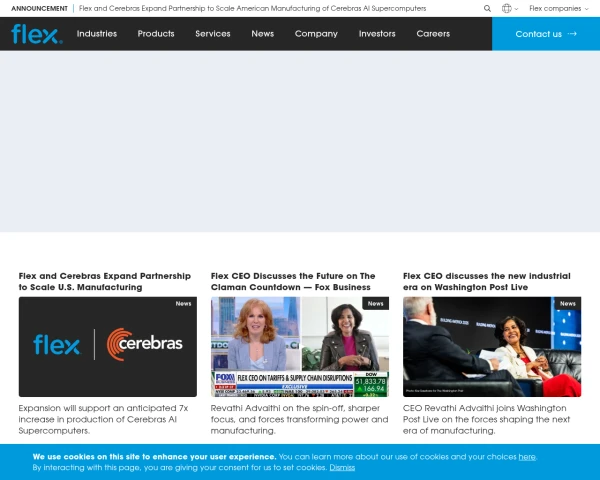600x480 pixels.
Task: Open the Industries menu
Action: click(97, 34)
